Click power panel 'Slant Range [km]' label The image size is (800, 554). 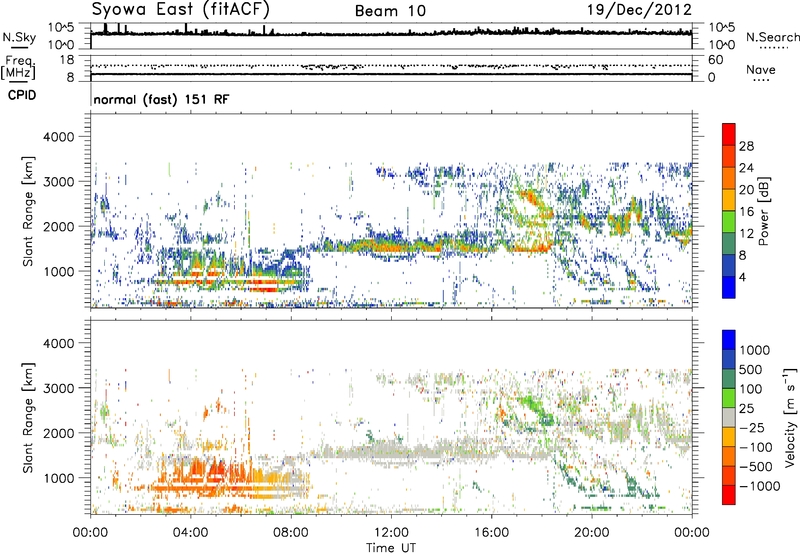point(28,211)
